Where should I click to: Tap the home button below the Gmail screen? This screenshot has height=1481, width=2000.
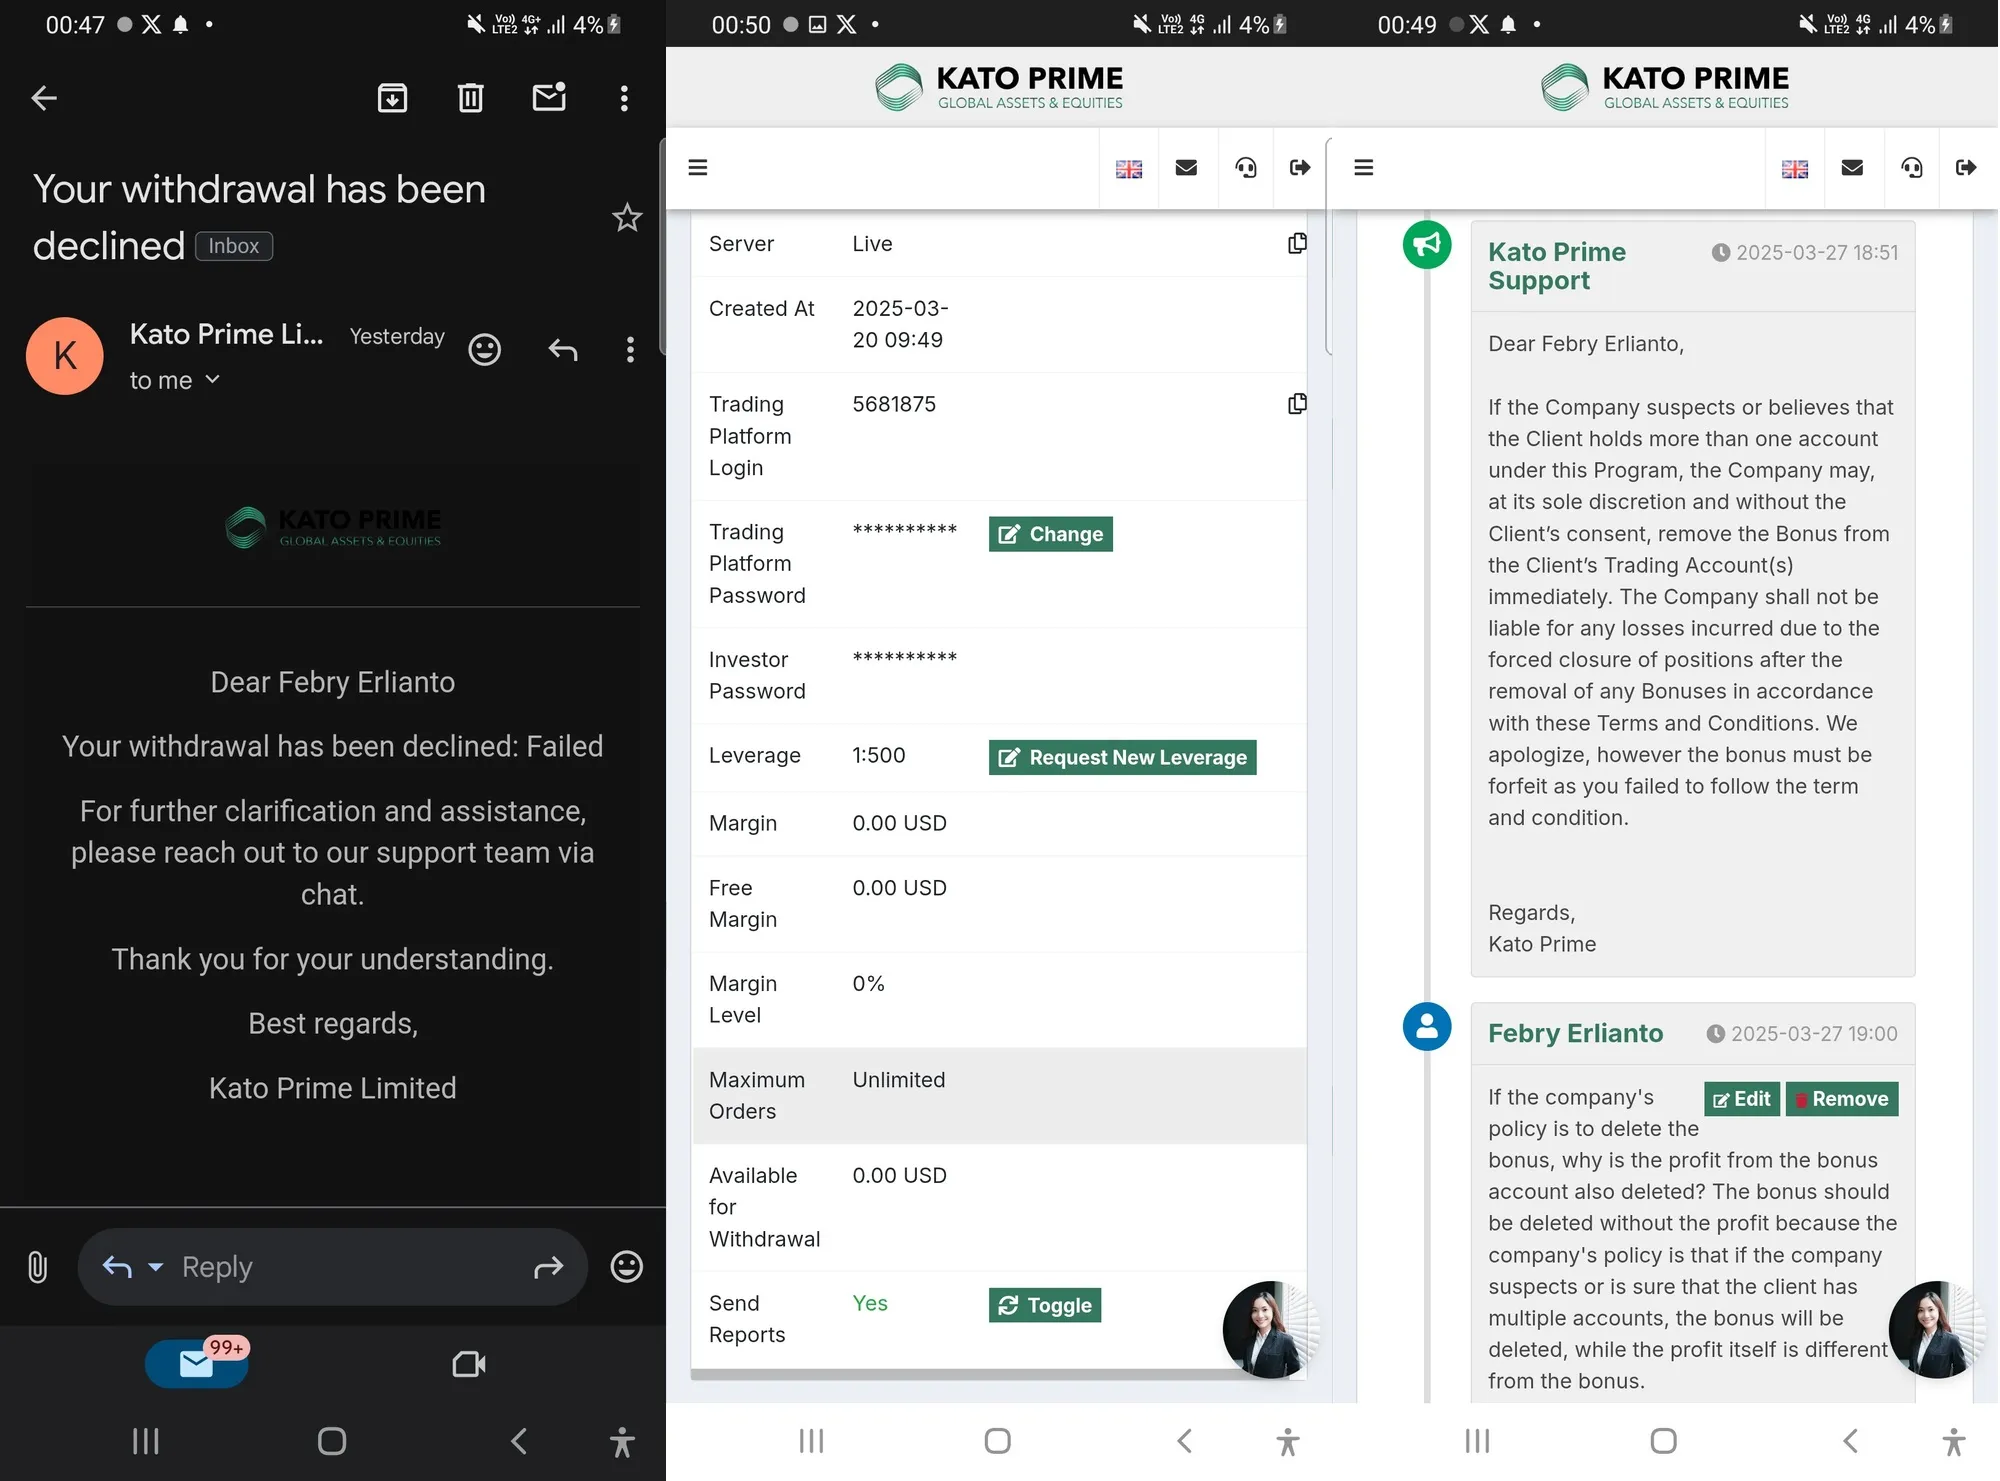click(x=332, y=1441)
